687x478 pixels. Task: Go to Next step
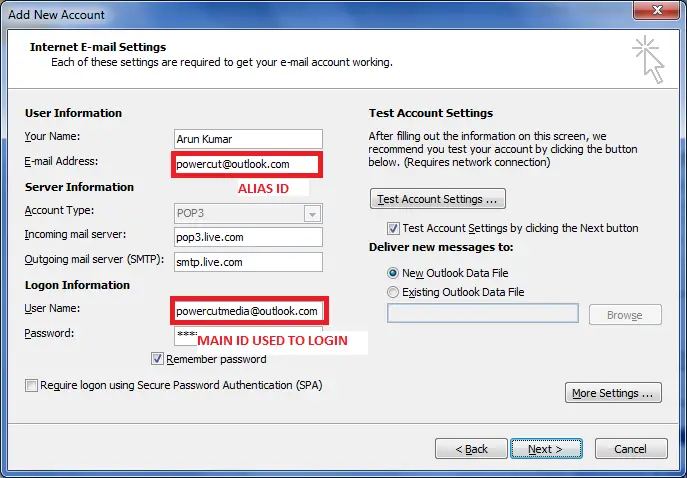click(546, 449)
